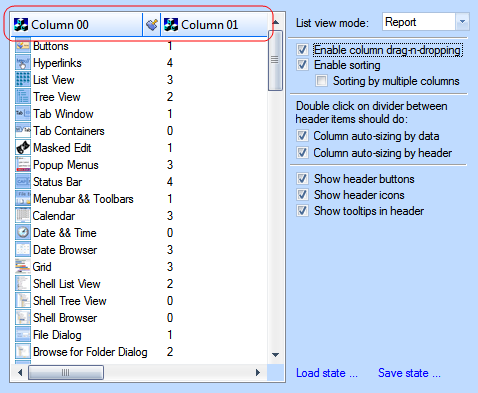Select the List View list item text
The image size is (478, 393).
(54, 80)
